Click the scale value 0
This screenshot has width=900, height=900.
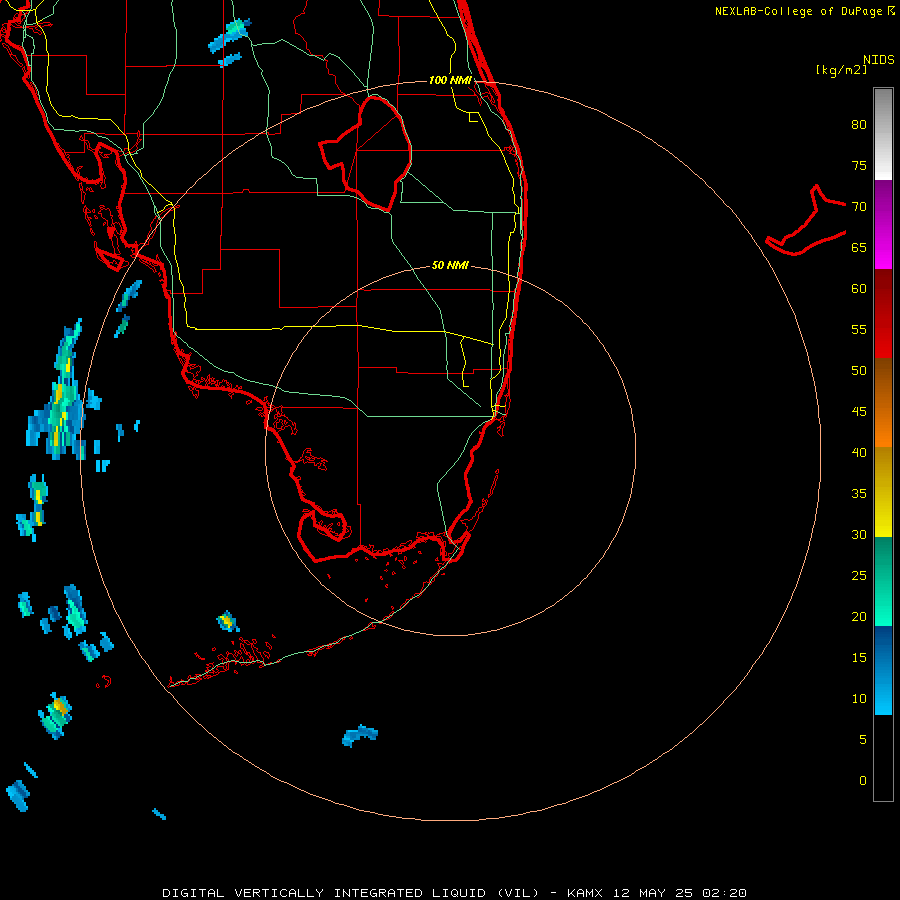pos(863,781)
